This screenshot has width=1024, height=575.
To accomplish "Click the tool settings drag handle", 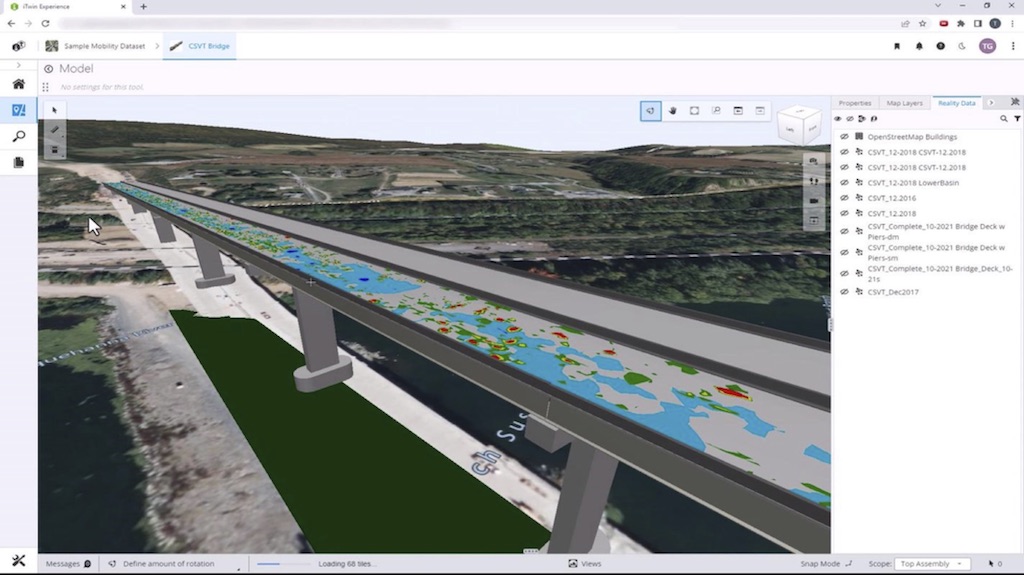I will pyautogui.click(x=46, y=87).
